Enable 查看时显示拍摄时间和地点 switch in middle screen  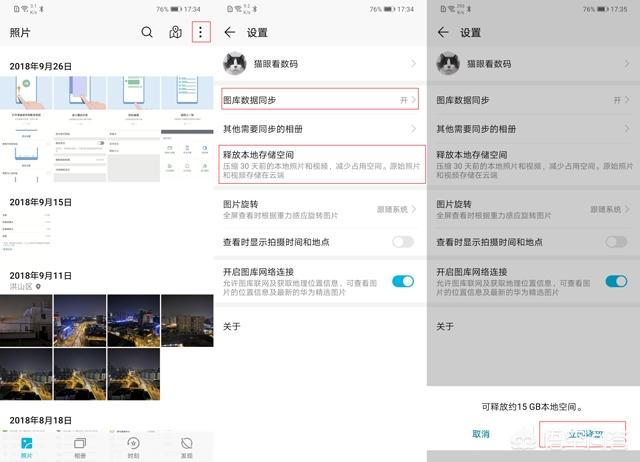[402, 242]
